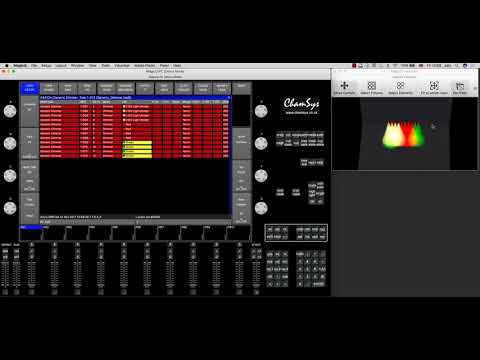Click the last visualiser toolbar icon before overflow
This screenshot has width=480, height=360.
[460, 87]
